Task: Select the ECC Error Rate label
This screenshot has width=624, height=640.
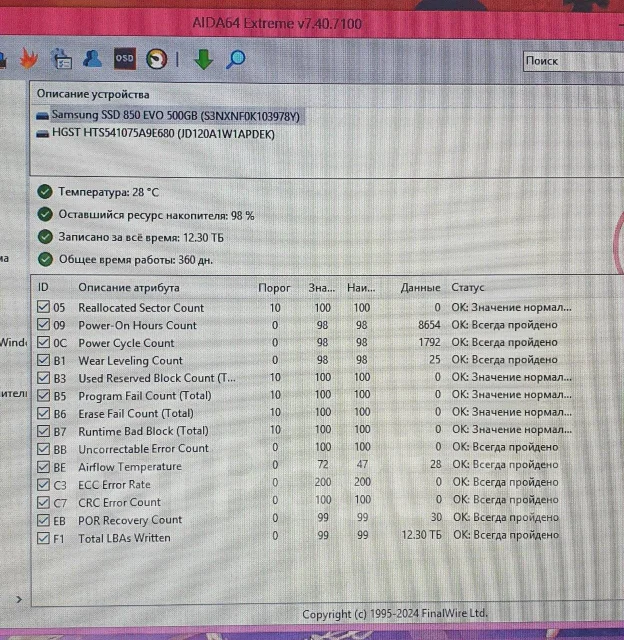Action: point(114,484)
